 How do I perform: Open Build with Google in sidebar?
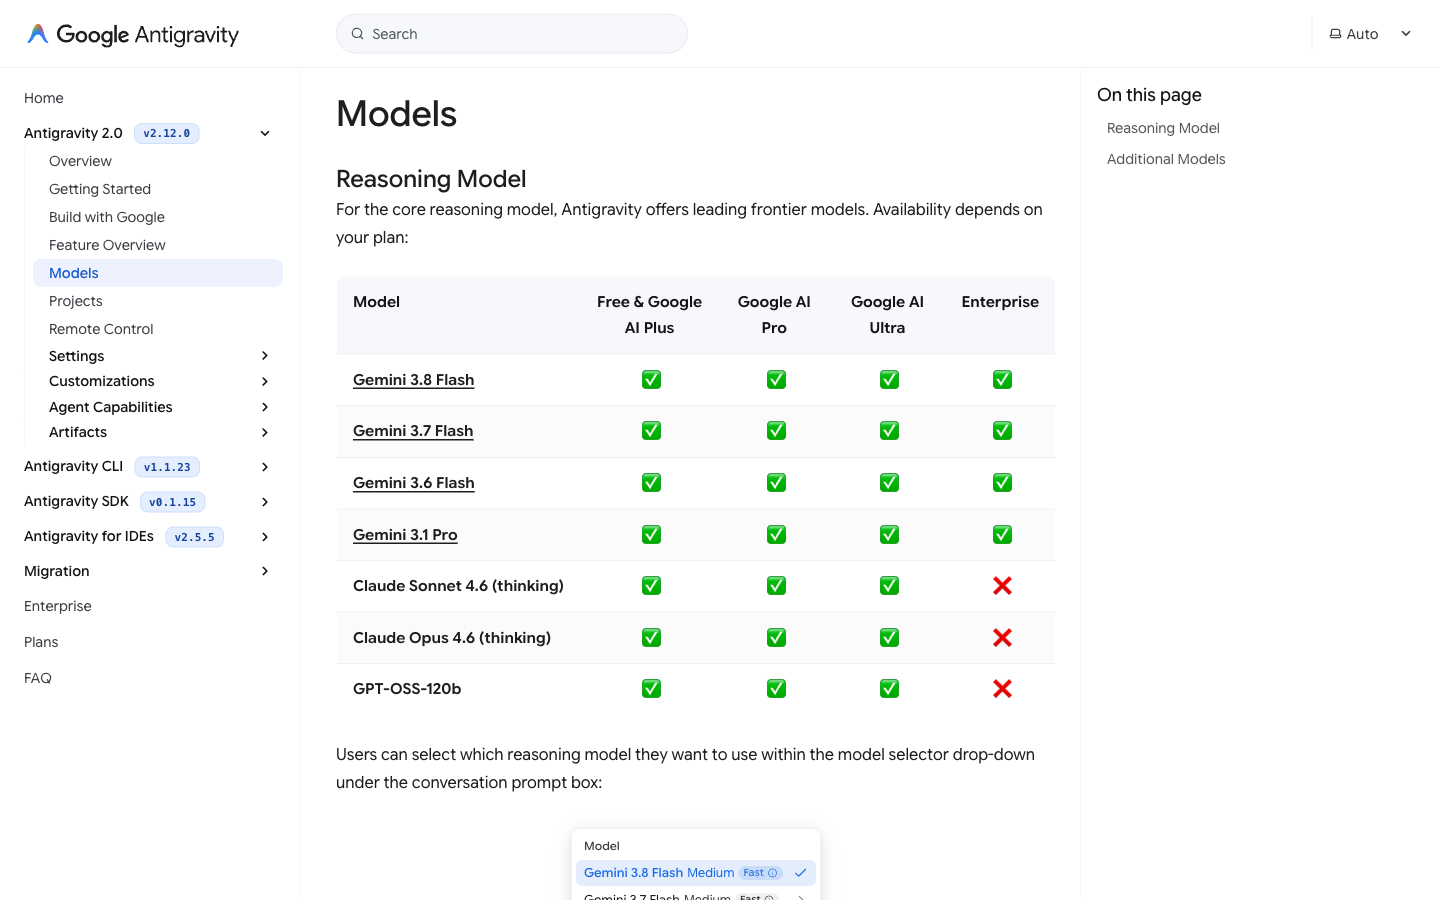[107, 217]
